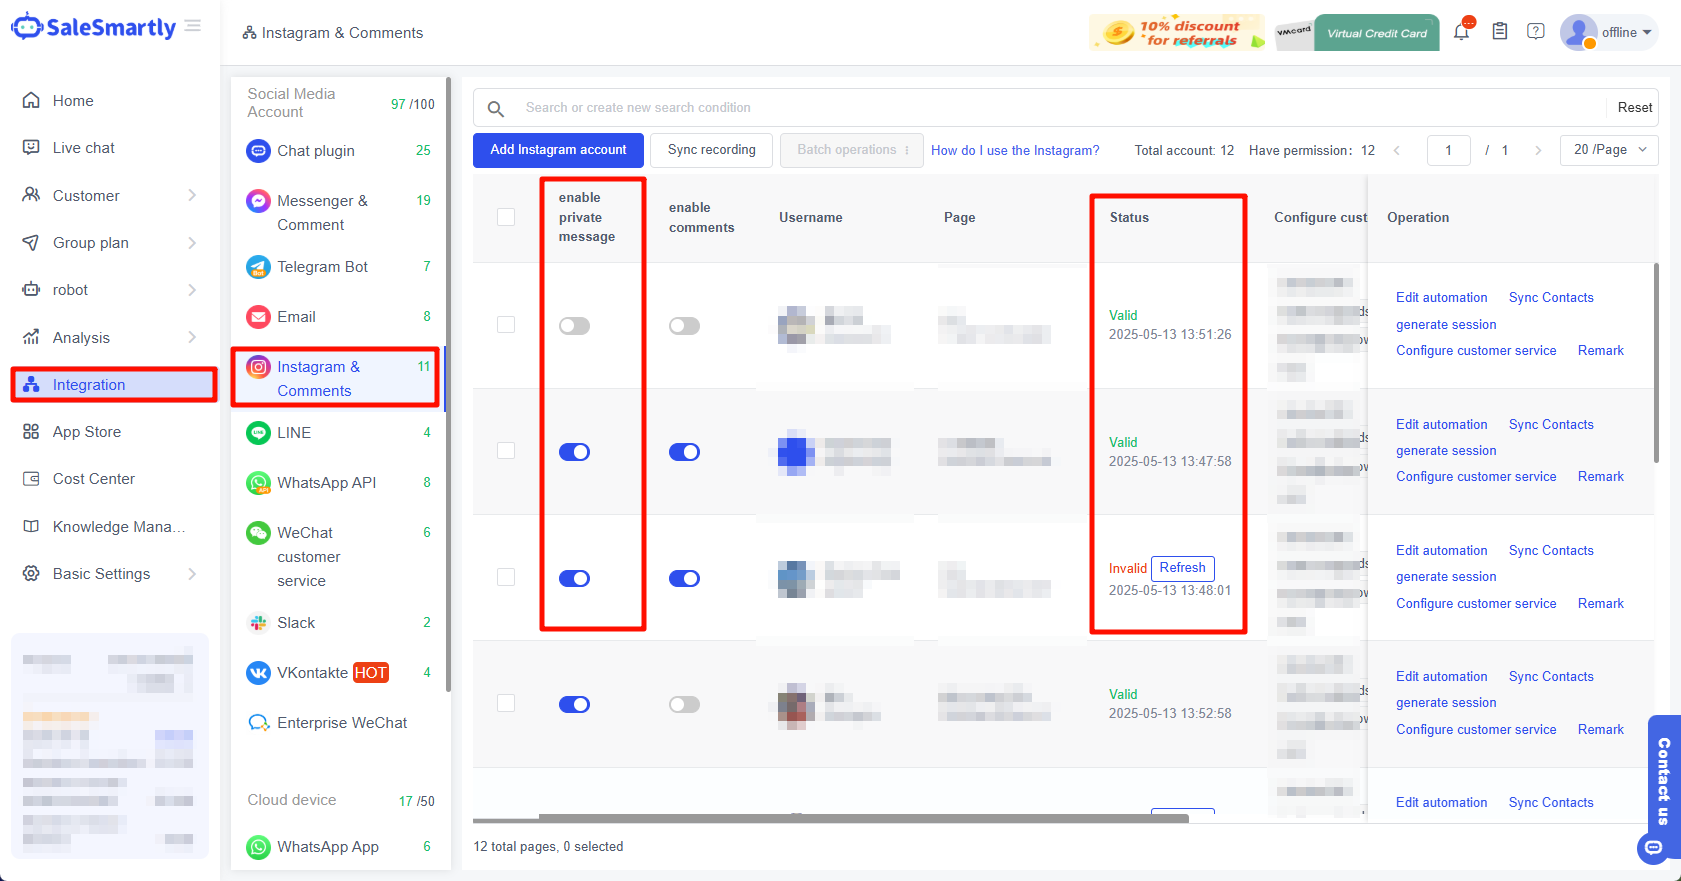
Task: Click the notification bell icon
Action: (x=1461, y=32)
